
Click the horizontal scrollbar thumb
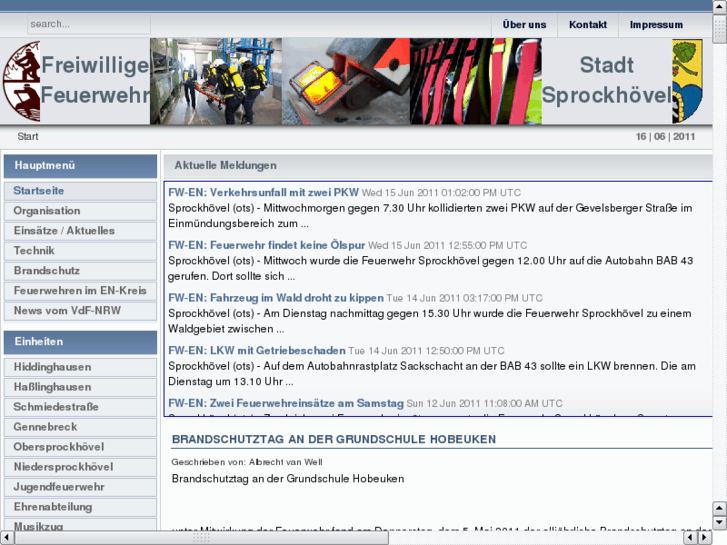201,538
